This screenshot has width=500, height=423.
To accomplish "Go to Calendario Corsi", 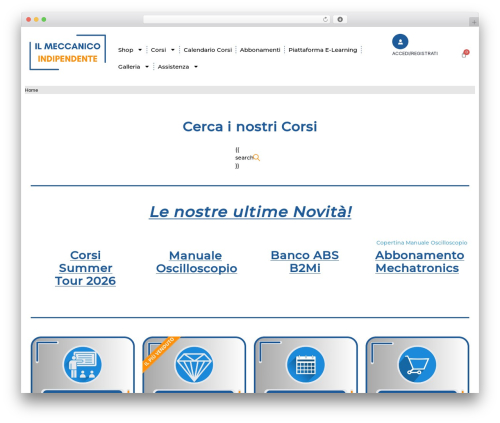I will tap(208, 50).
